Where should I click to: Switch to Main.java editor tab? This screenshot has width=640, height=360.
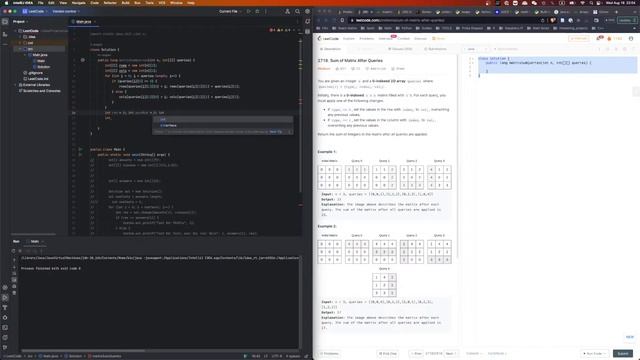[84, 22]
